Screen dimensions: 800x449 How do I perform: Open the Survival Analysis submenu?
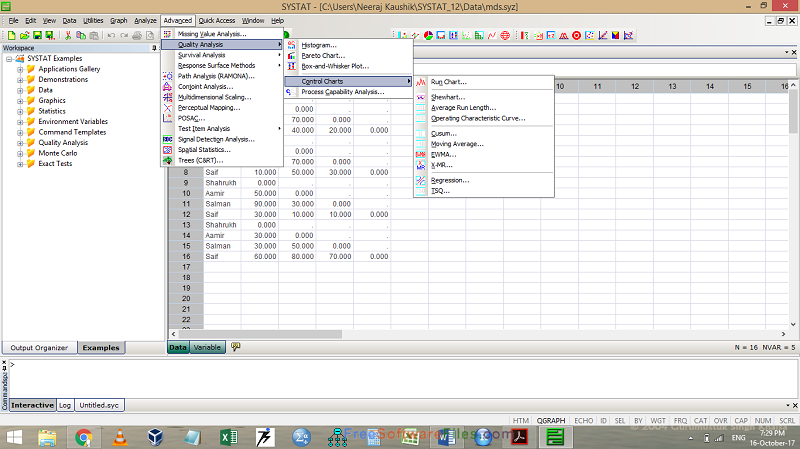click(222, 55)
